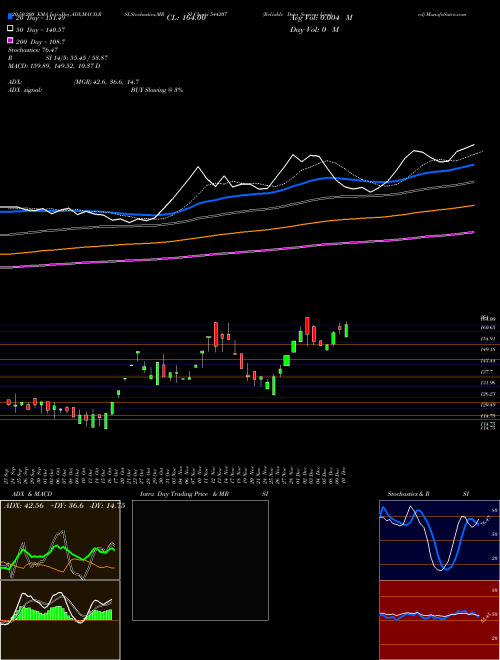
Task: Click the website watermark text in top-right header
Action: click(442, 14)
